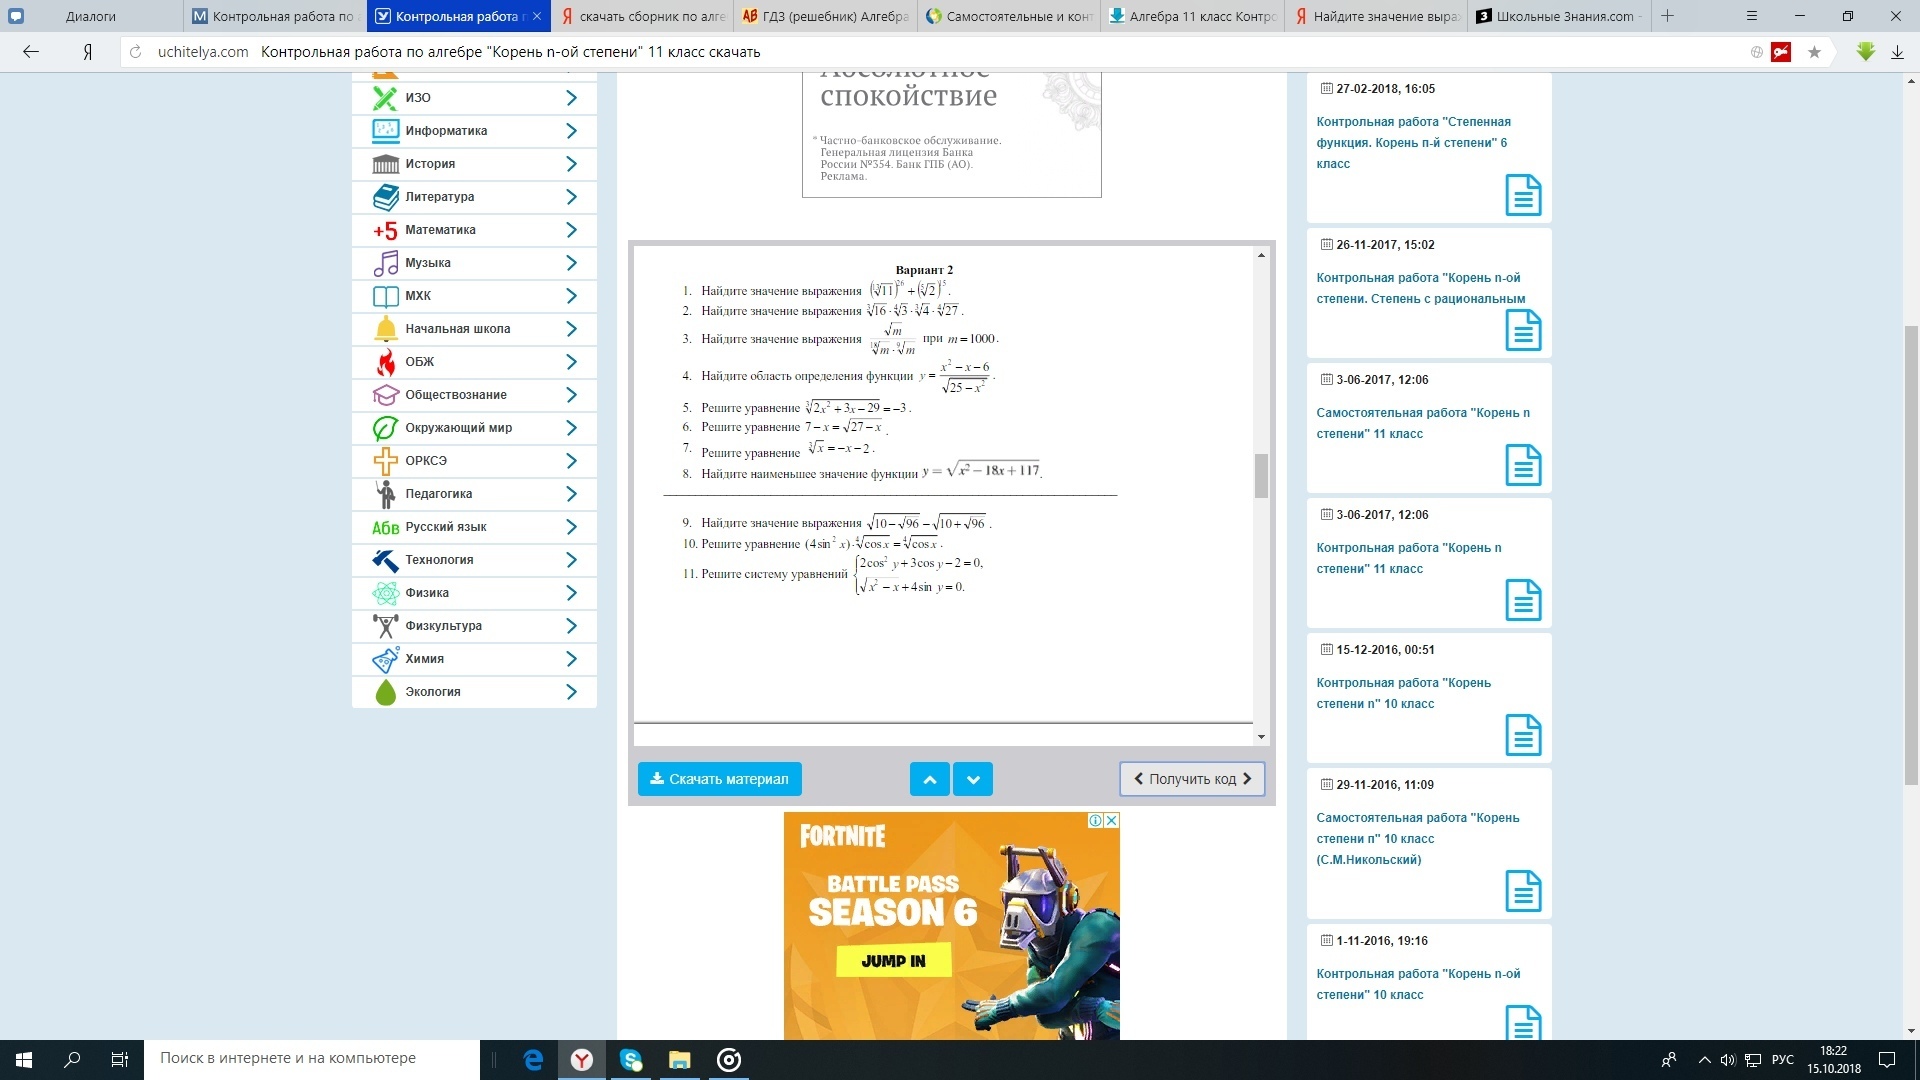Click the AdChoices close X on Fortnite ad
This screenshot has width=1920, height=1080.
tap(1111, 821)
